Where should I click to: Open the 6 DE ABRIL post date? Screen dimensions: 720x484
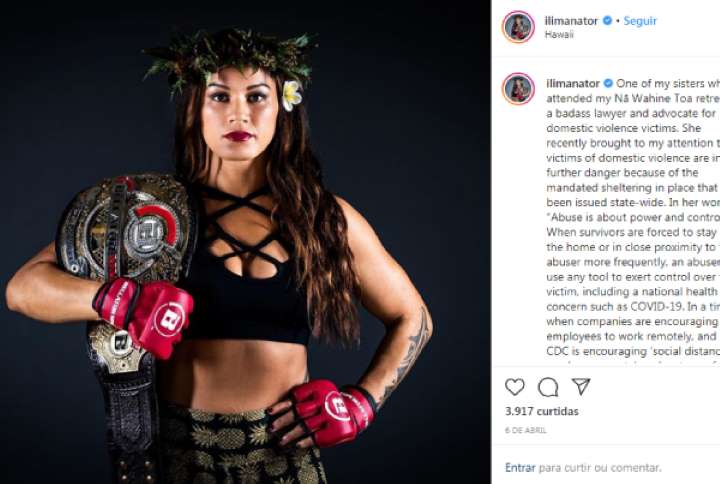click(526, 430)
